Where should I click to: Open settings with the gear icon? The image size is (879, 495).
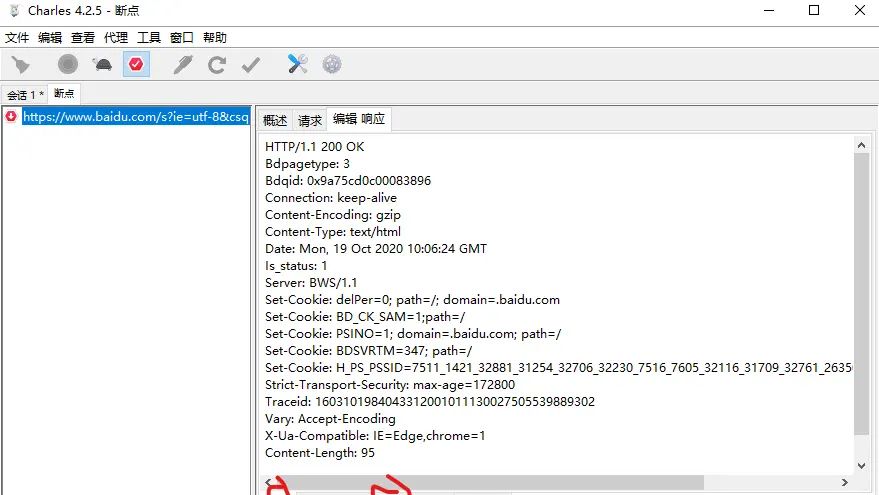coord(332,64)
